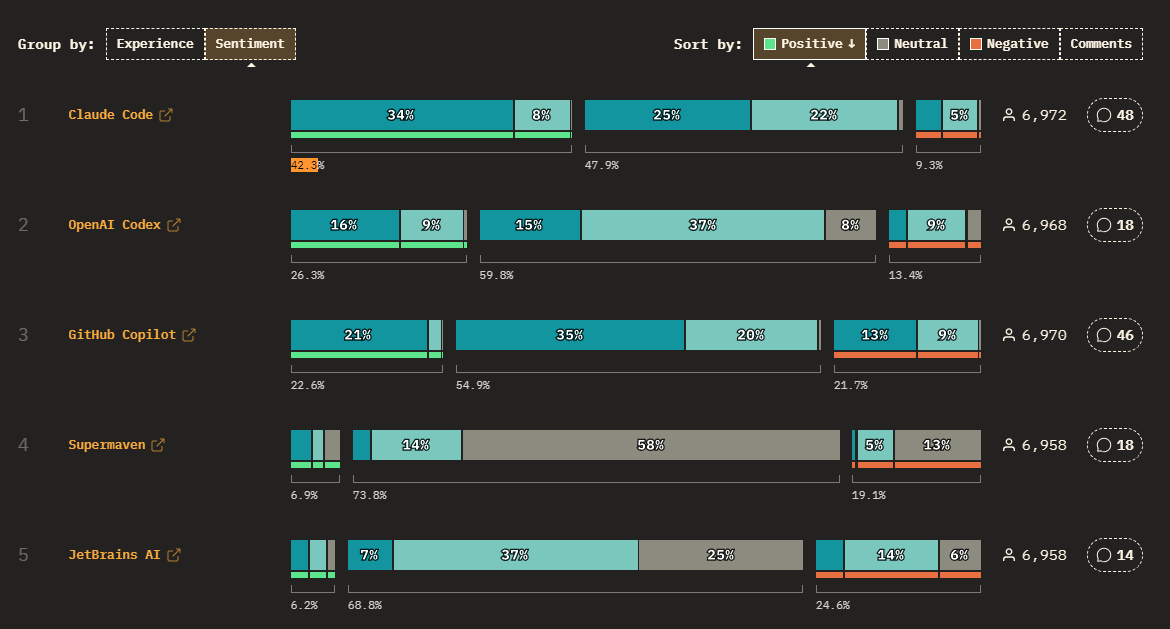
Task: Group results by Sentiment
Action: coord(250,44)
